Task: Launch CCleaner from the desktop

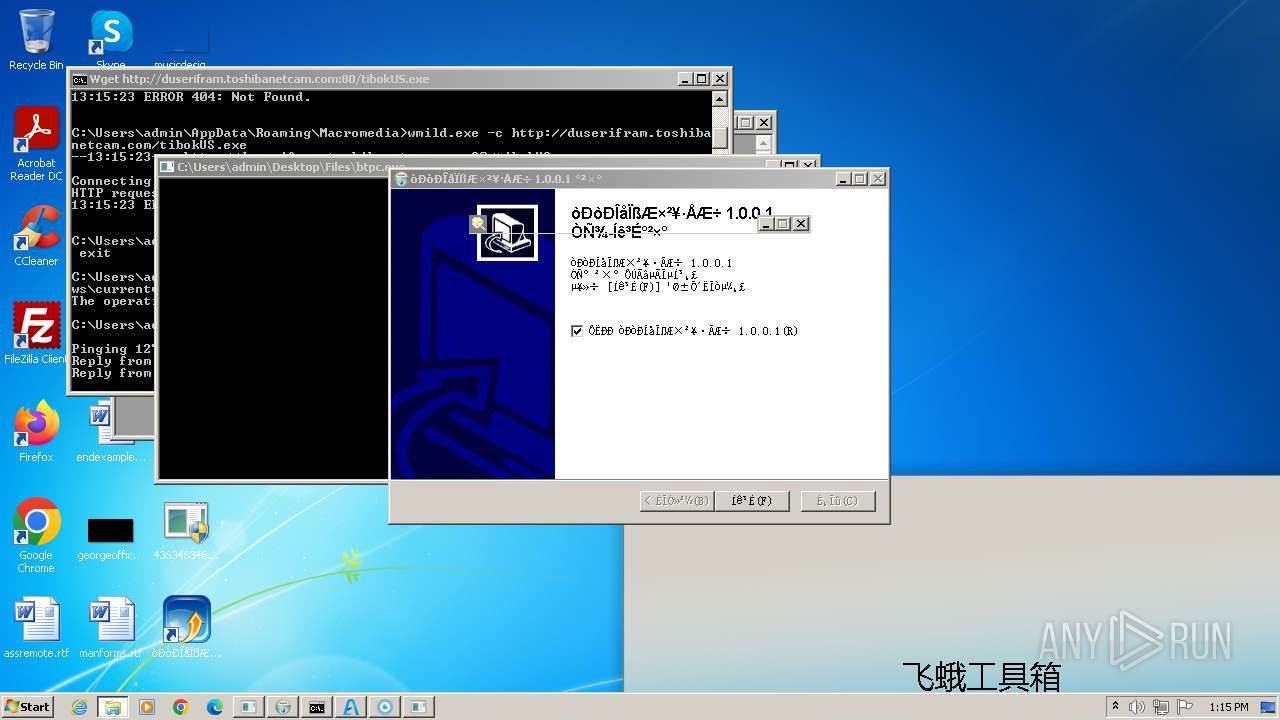Action: click(36, 236)
